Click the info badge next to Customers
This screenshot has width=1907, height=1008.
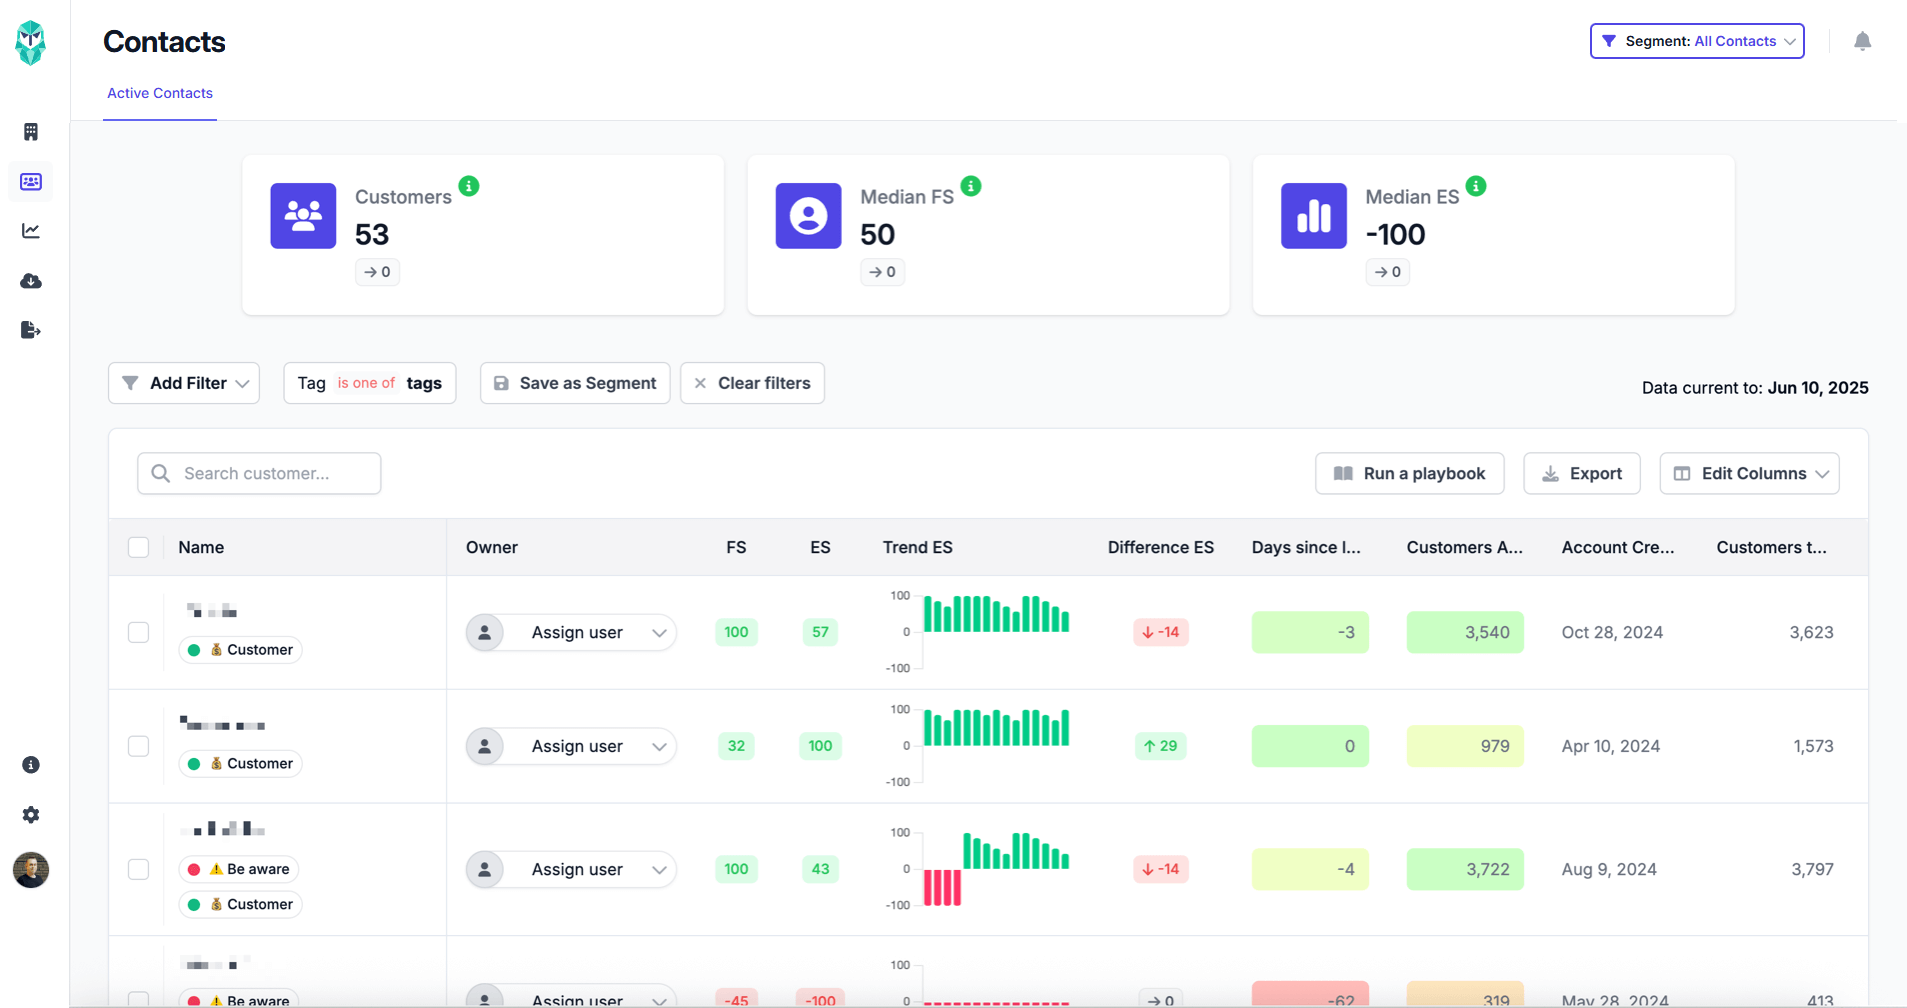469,186
